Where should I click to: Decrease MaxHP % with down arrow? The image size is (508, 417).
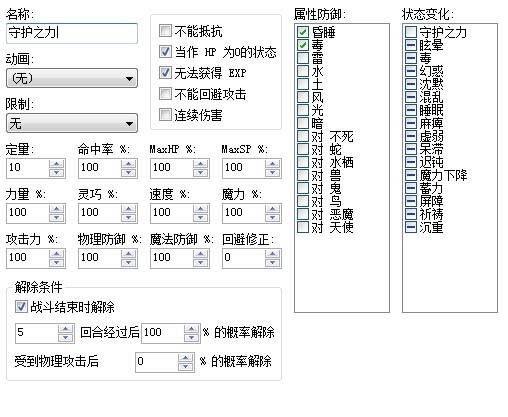(200, 172)
